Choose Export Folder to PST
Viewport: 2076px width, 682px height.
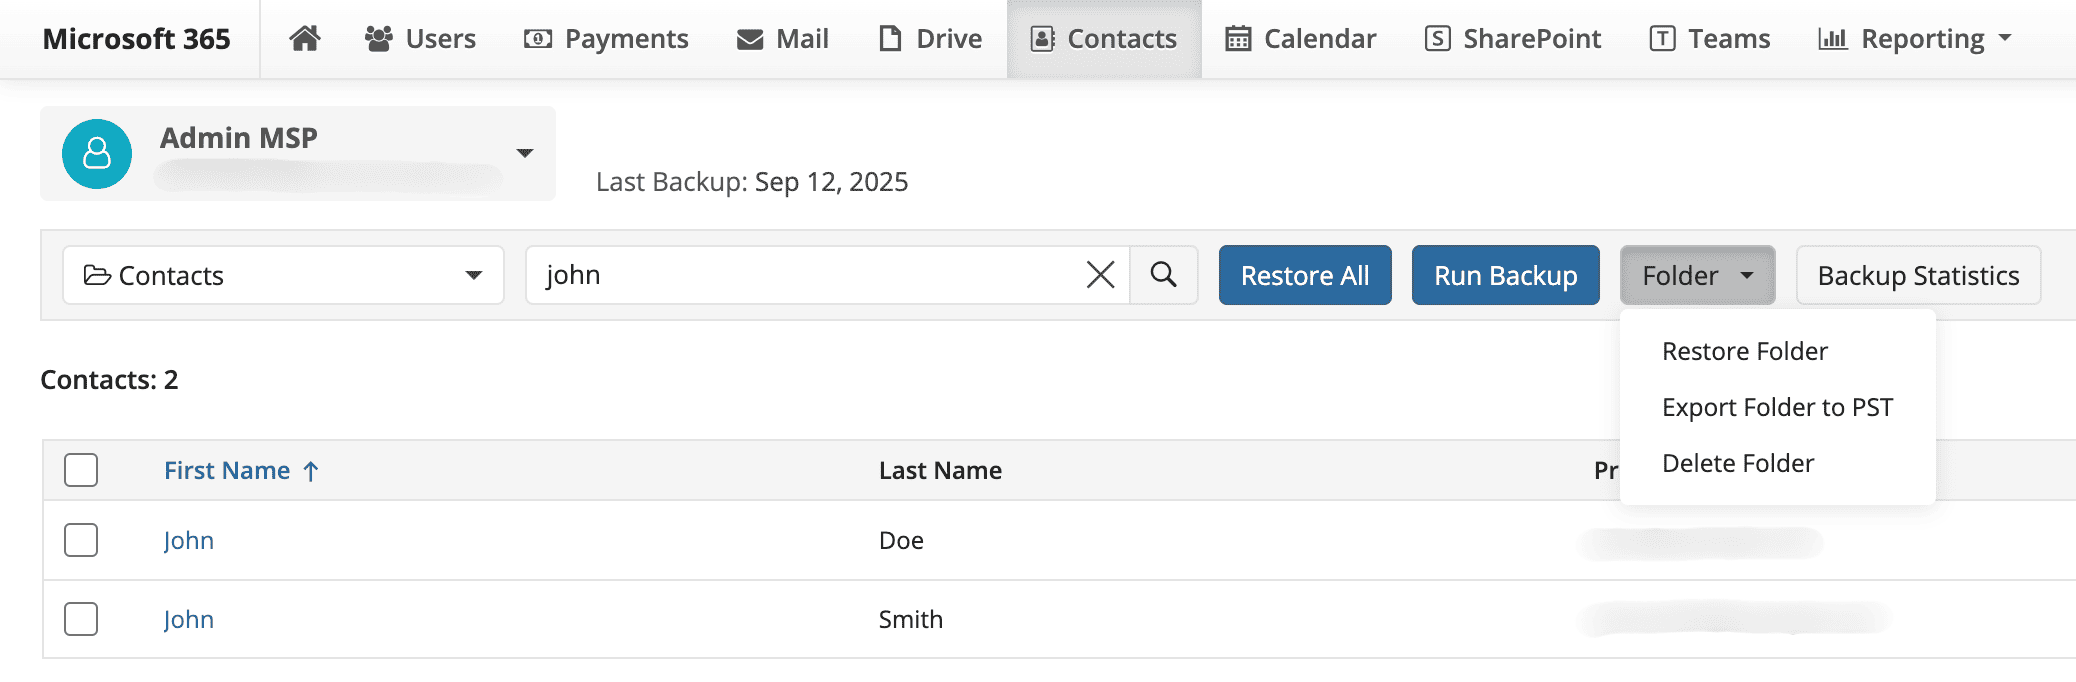click(1777, 407)
